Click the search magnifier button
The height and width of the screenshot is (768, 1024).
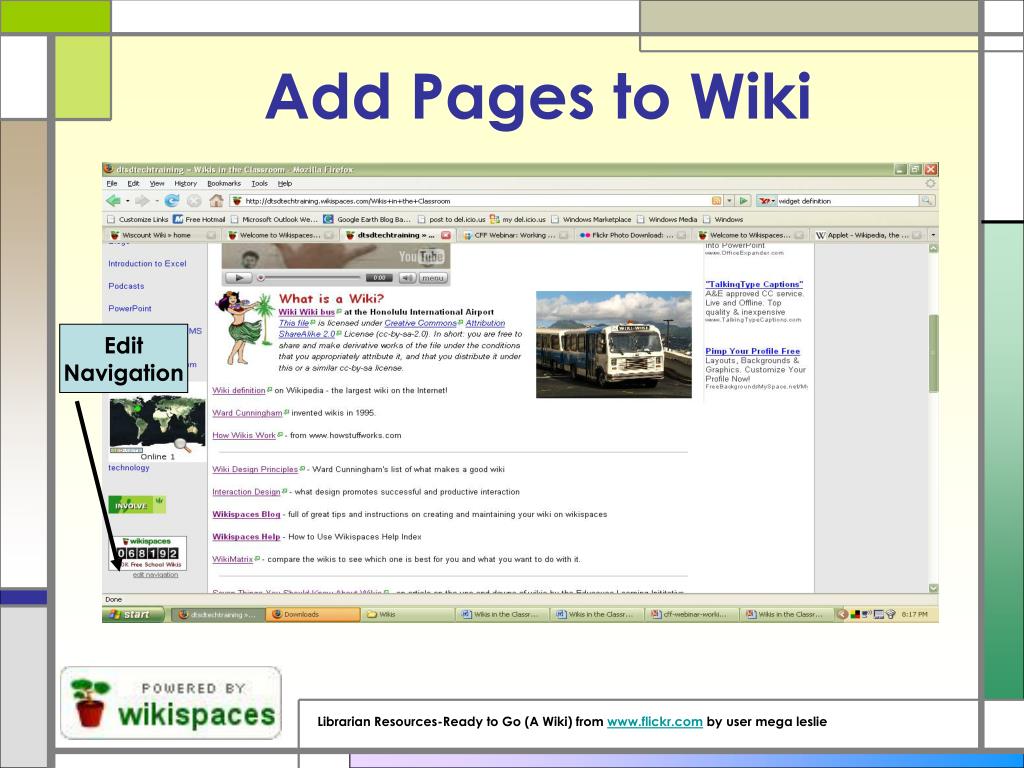[x=927, y=201]
